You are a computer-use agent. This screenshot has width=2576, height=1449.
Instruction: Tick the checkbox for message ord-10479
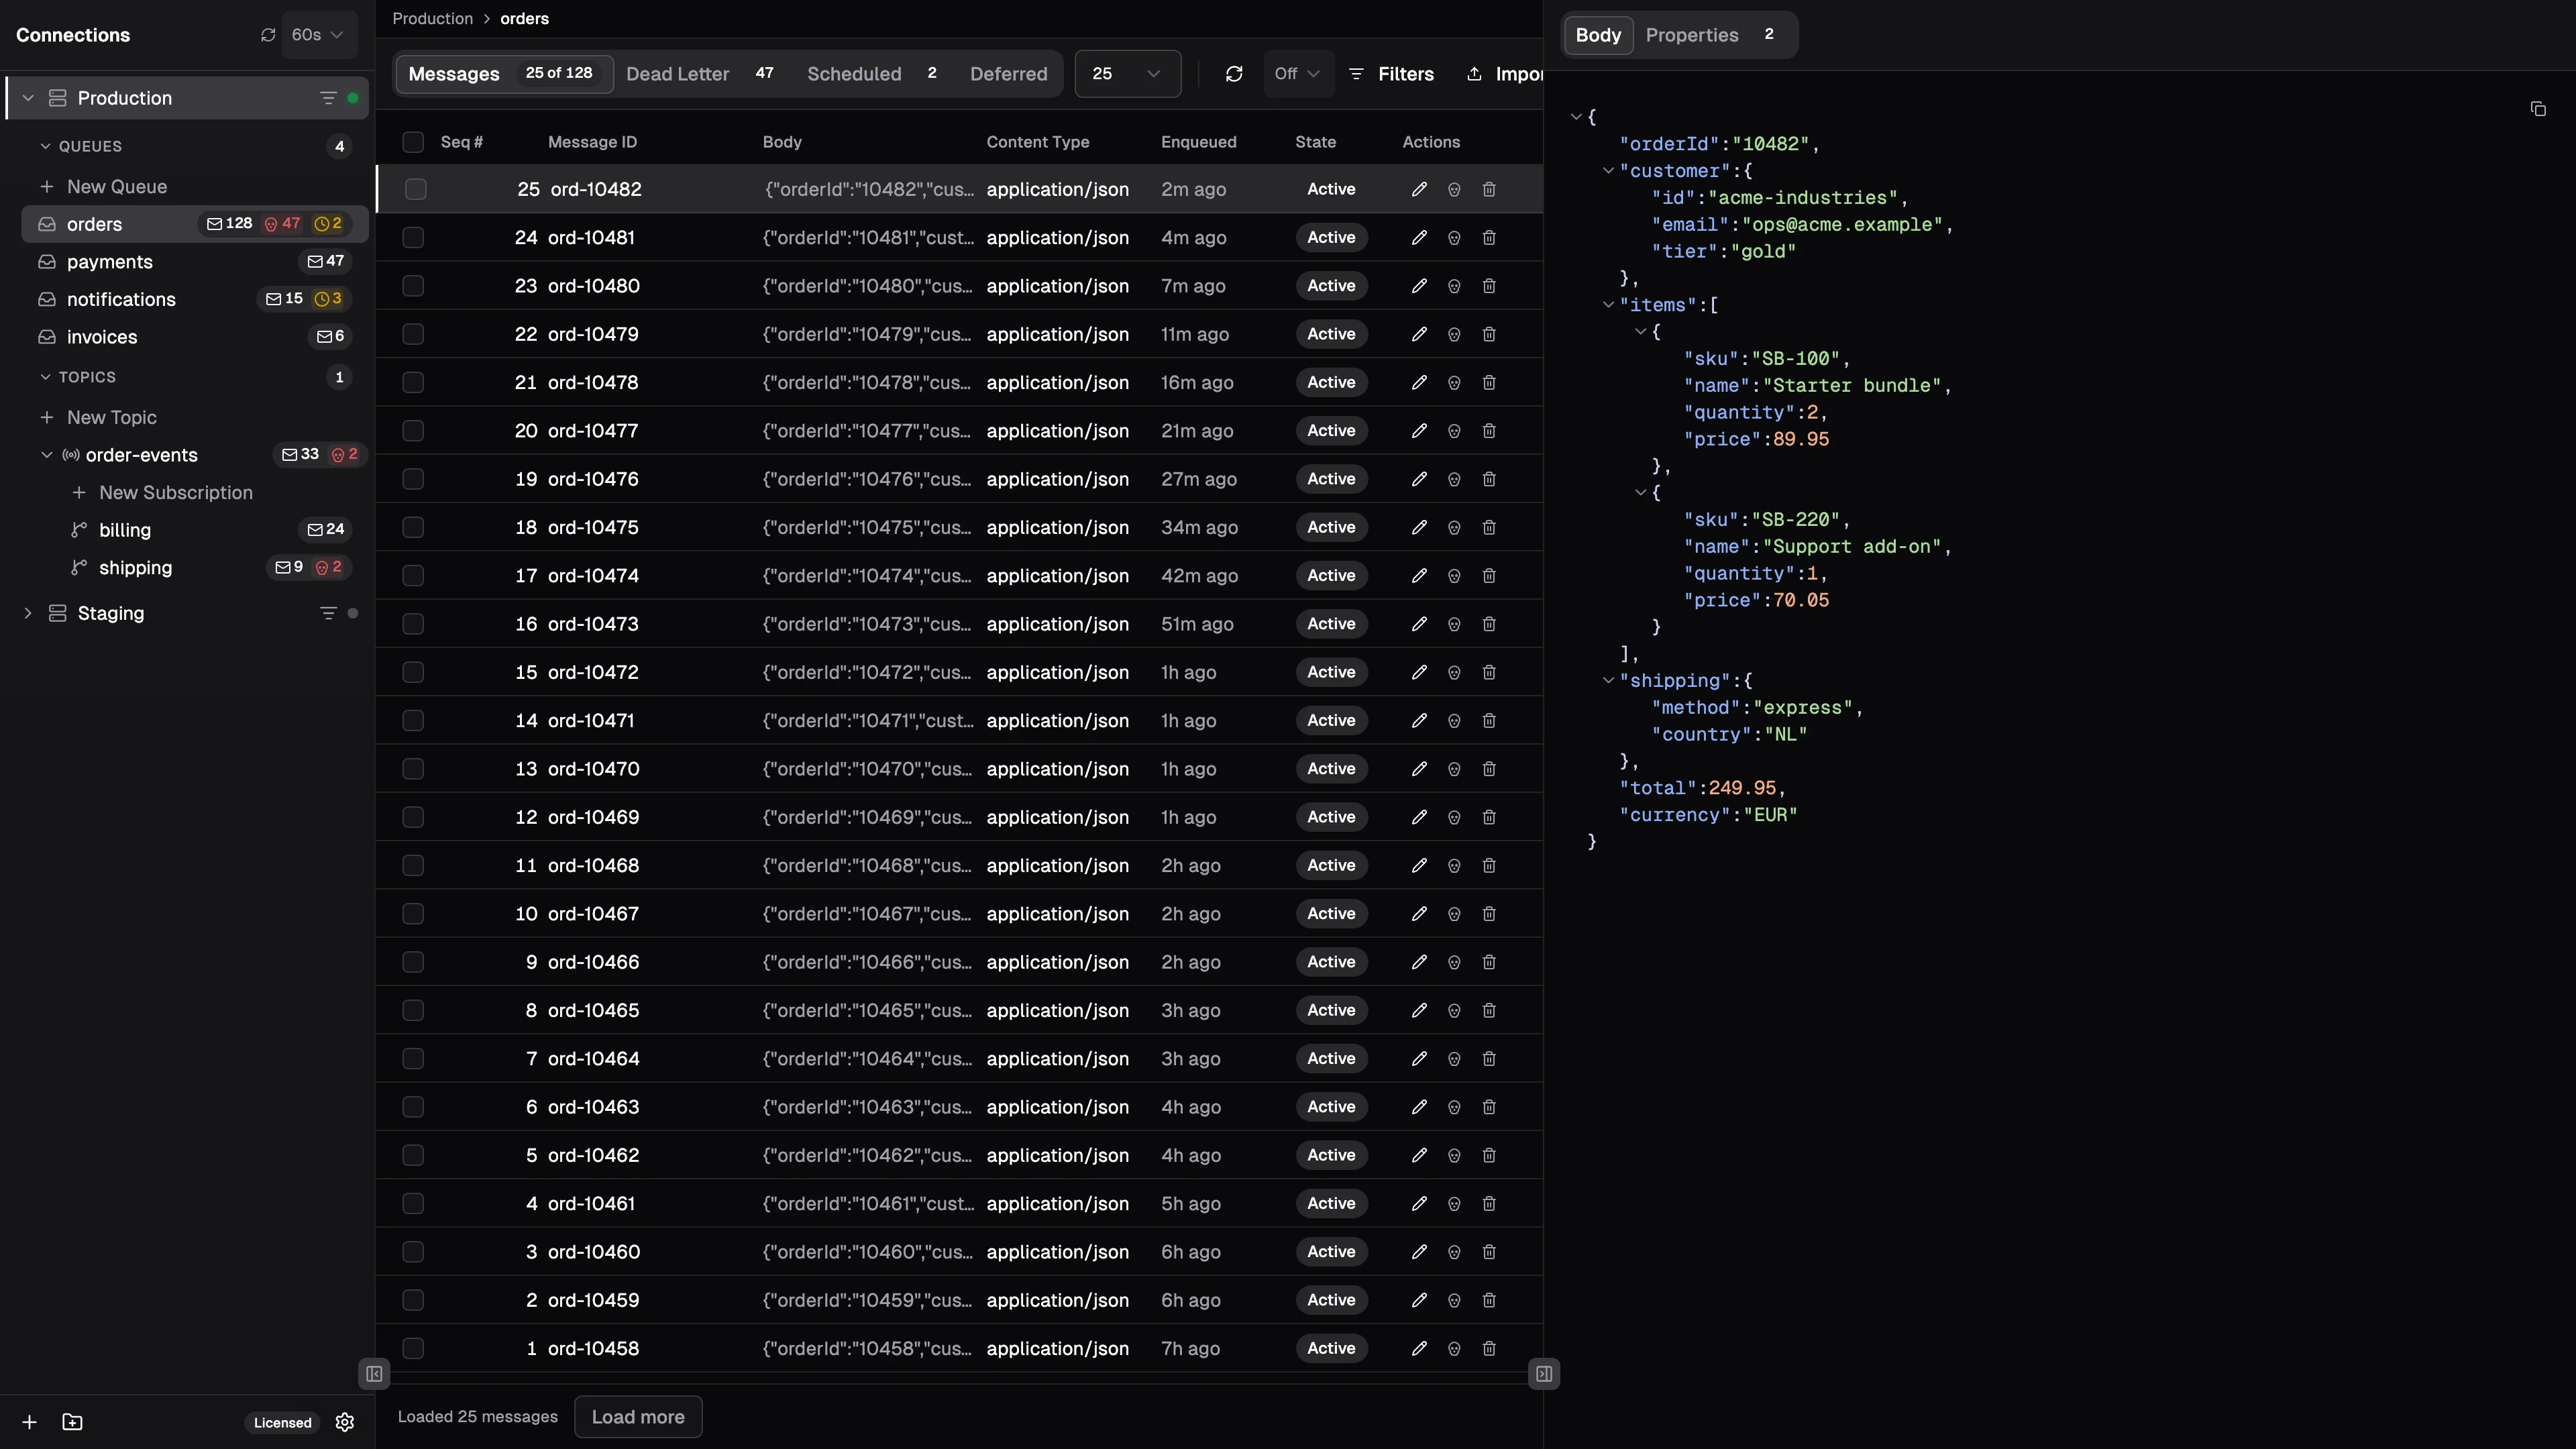pos(413,334)
